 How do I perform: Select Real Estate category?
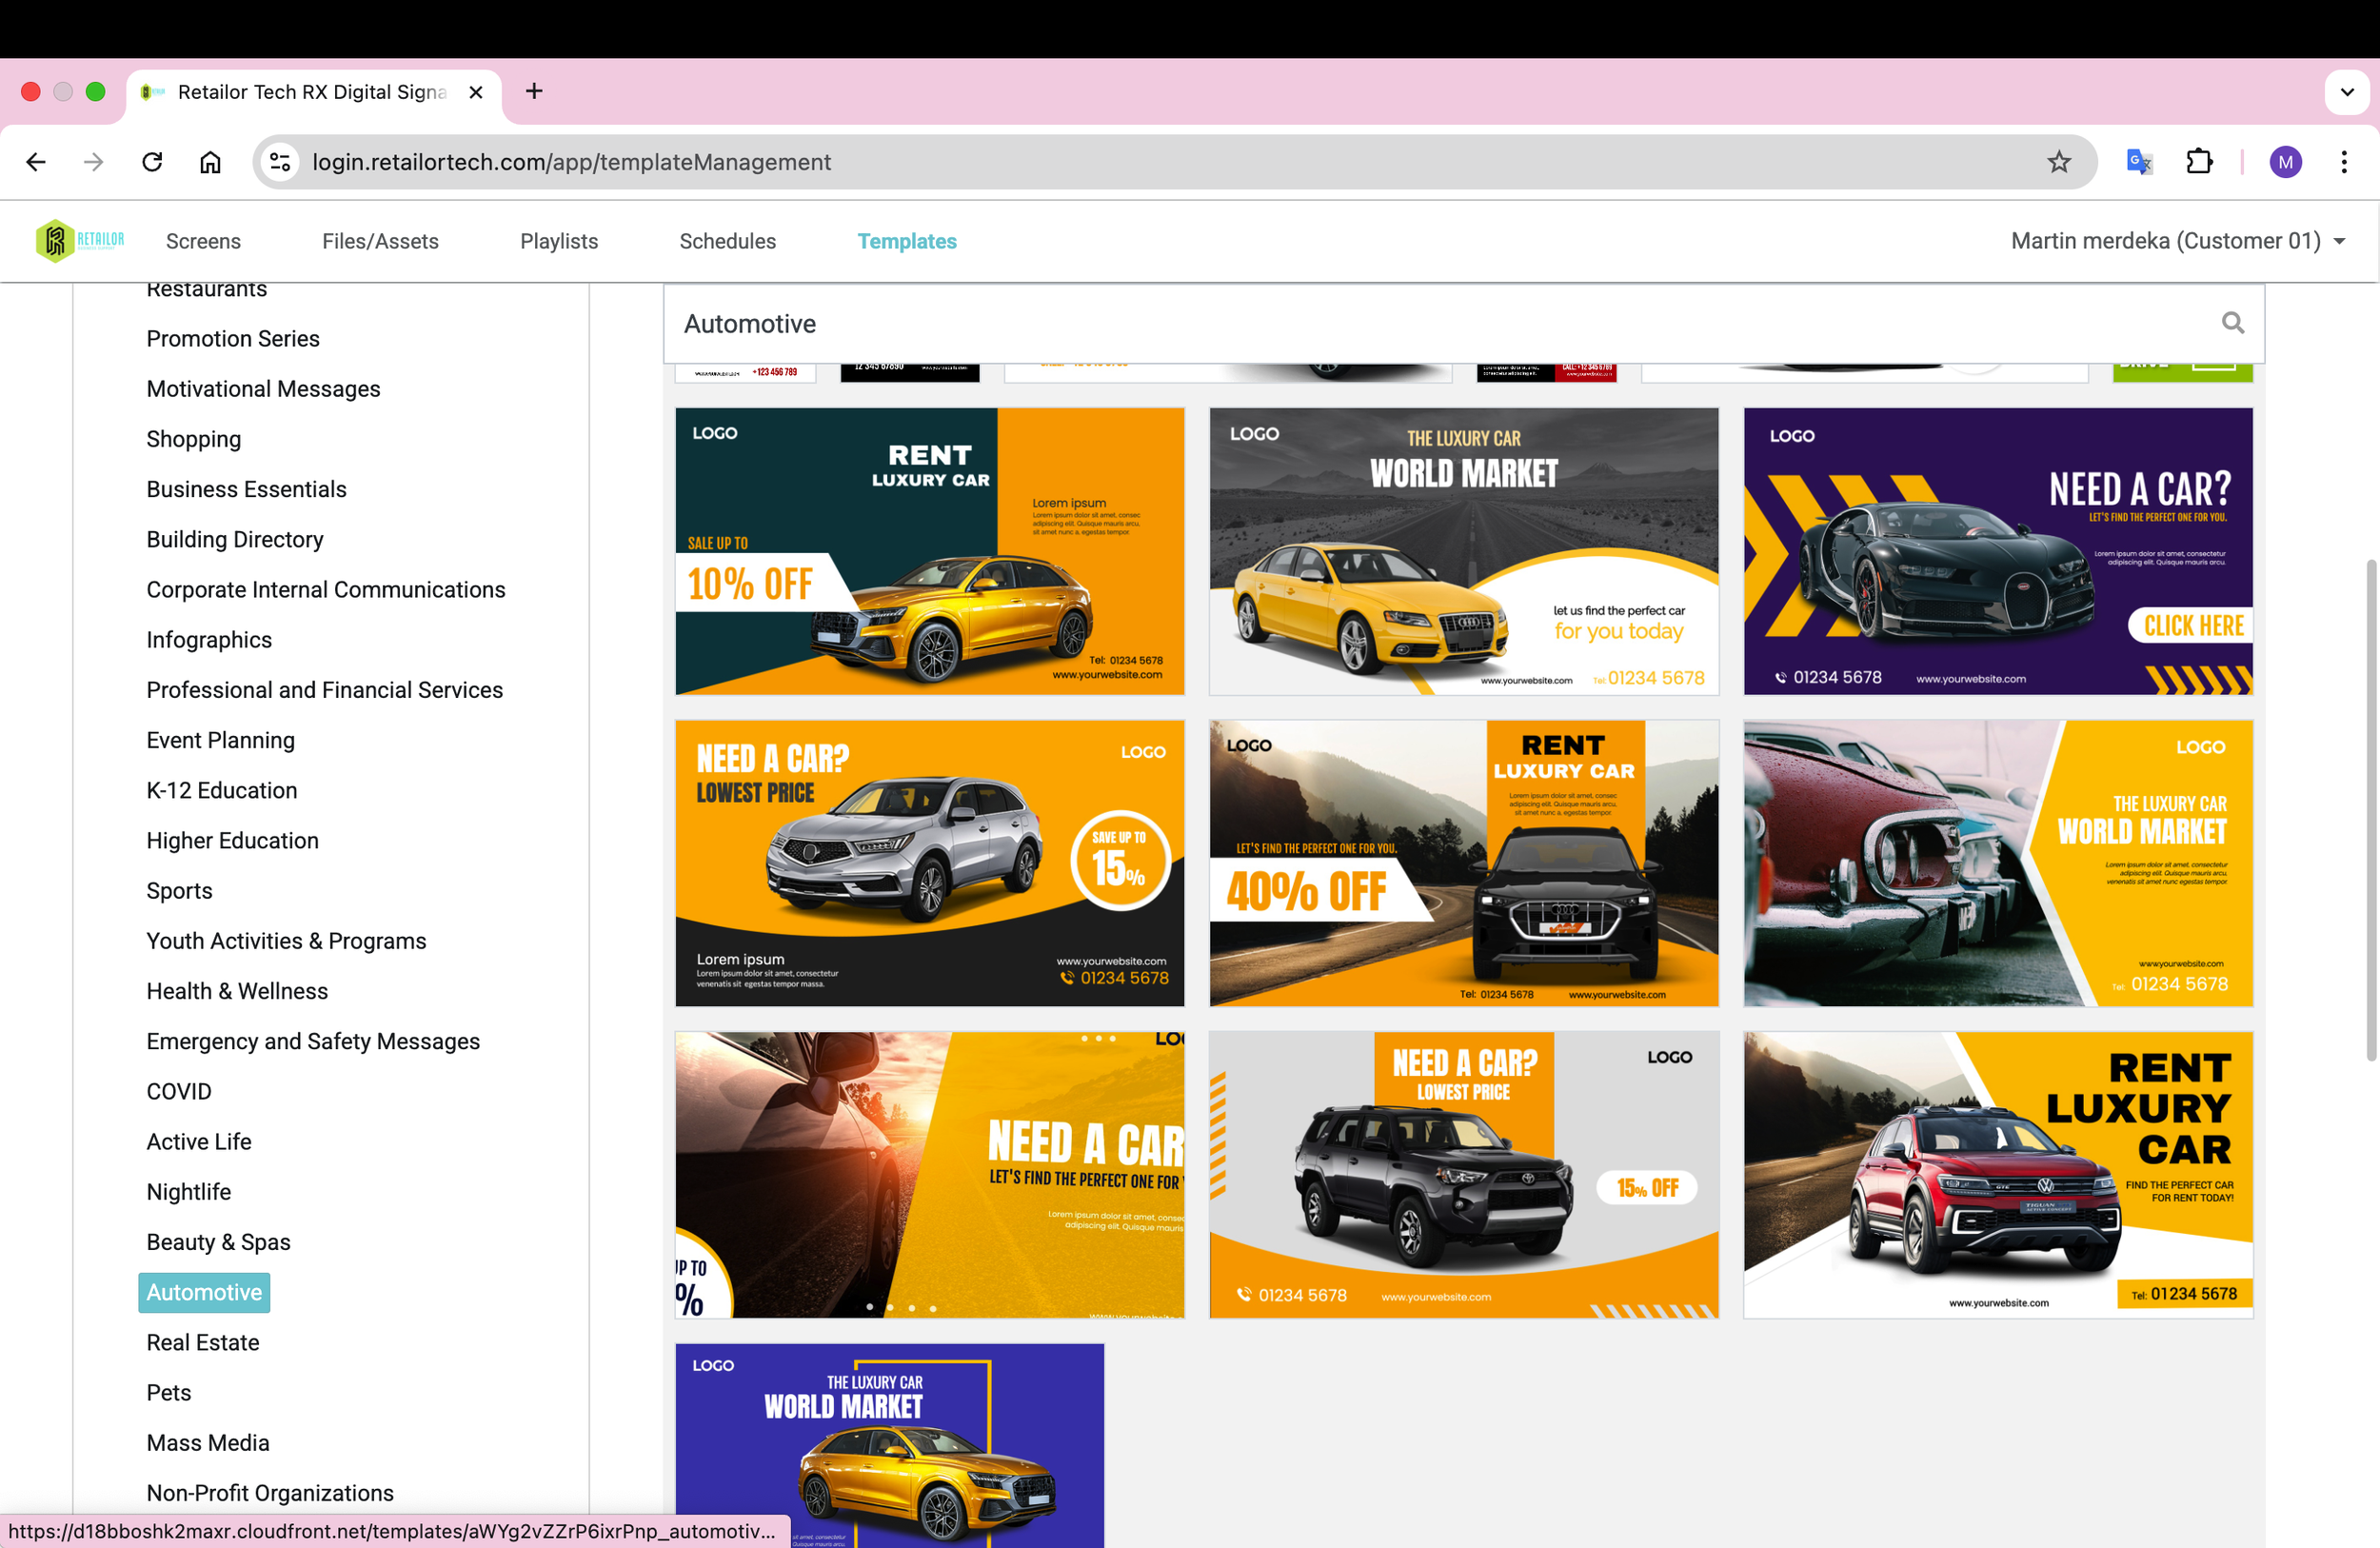(203, 1342)
